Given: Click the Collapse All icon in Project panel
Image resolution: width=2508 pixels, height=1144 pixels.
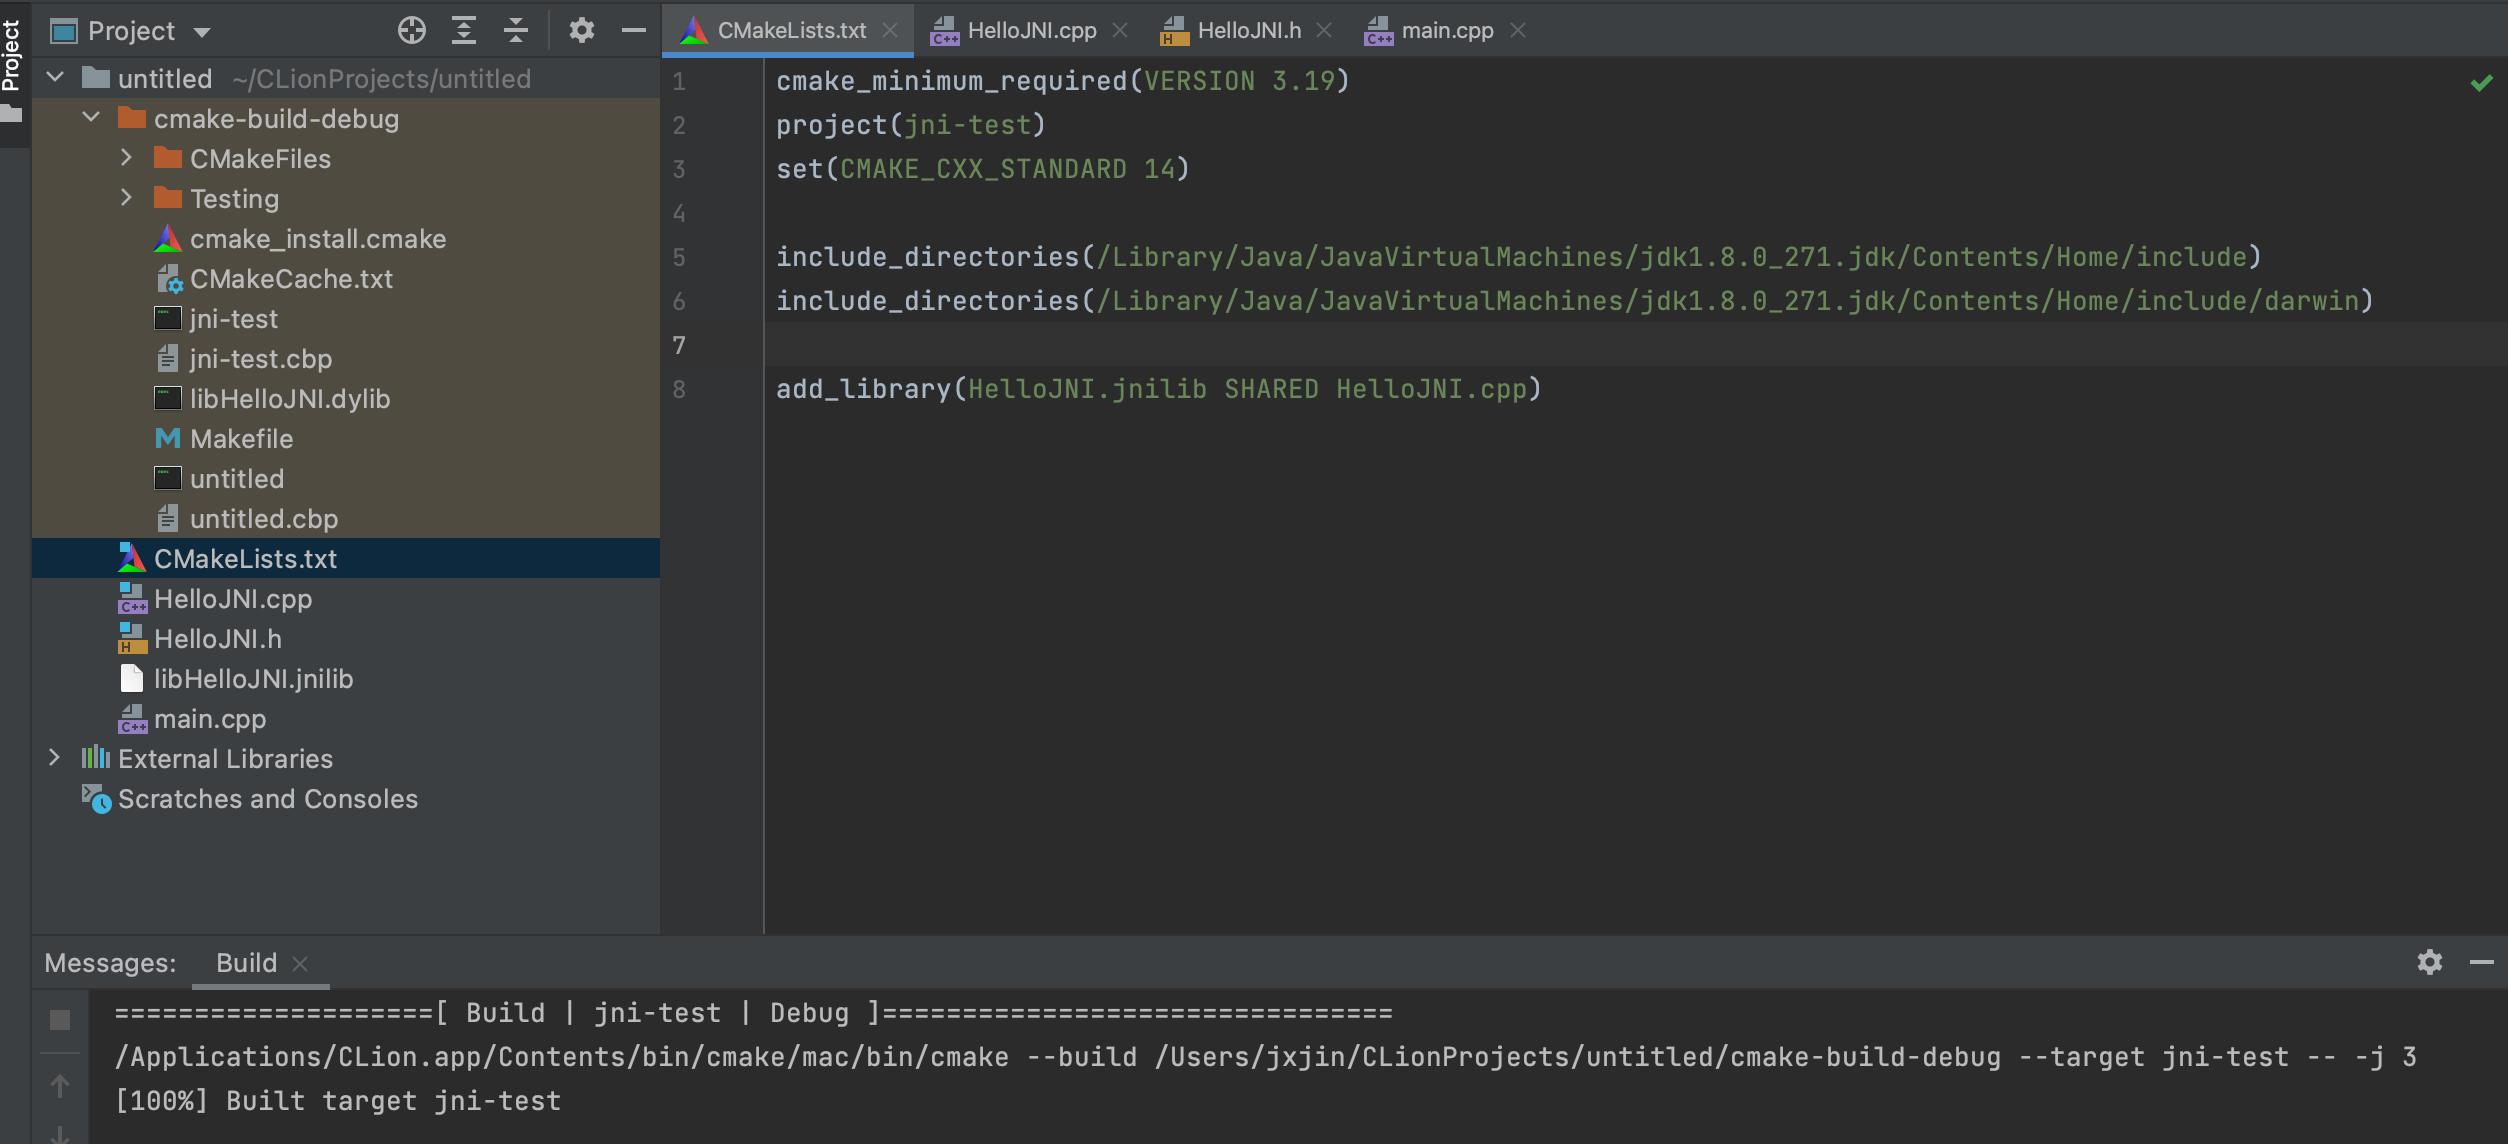Looking at the screenshot, I should pyautogui.click(x=515, y=31).
